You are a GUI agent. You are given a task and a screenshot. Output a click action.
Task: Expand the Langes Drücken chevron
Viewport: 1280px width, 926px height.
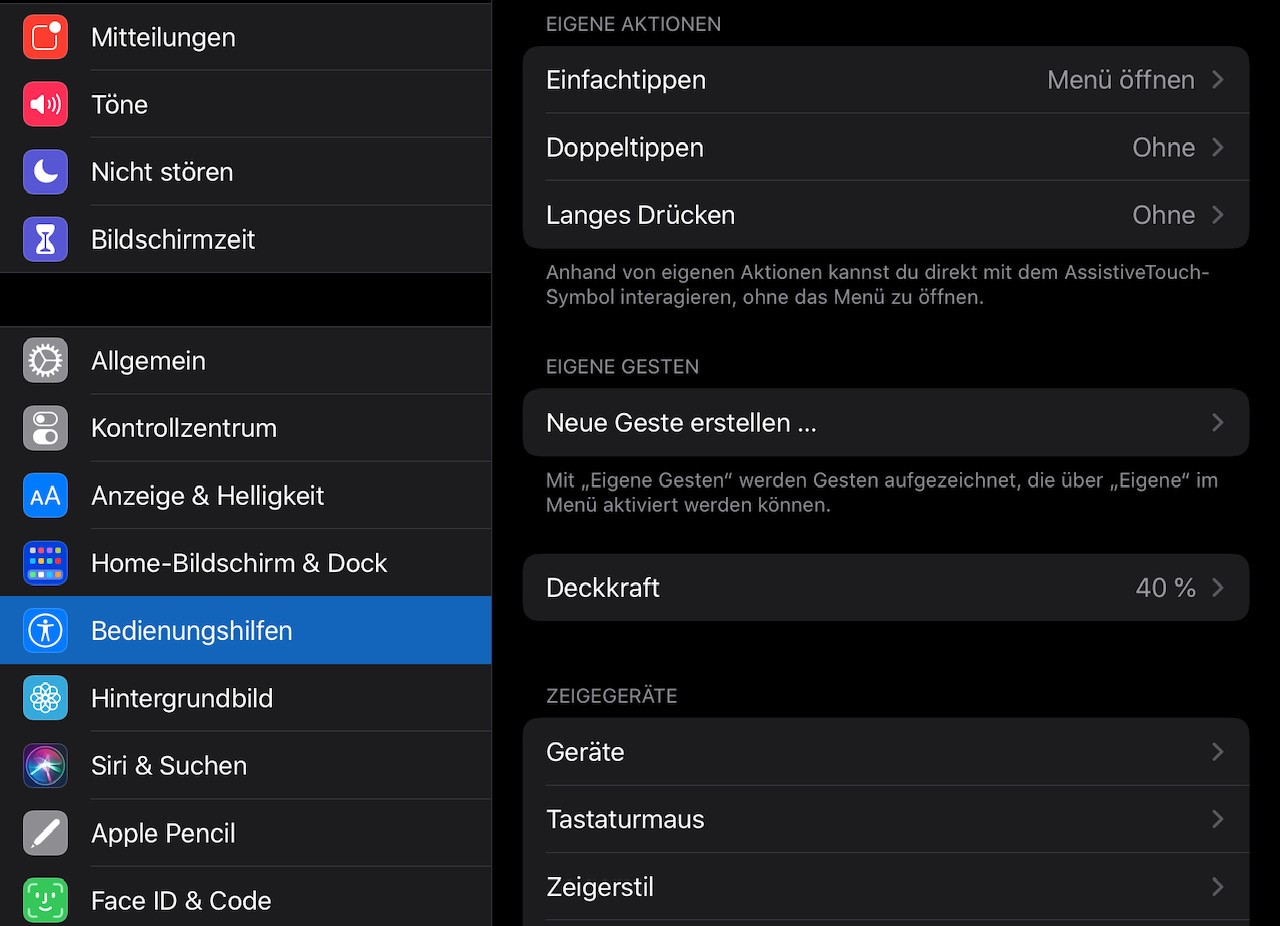tap(1217, 215)
